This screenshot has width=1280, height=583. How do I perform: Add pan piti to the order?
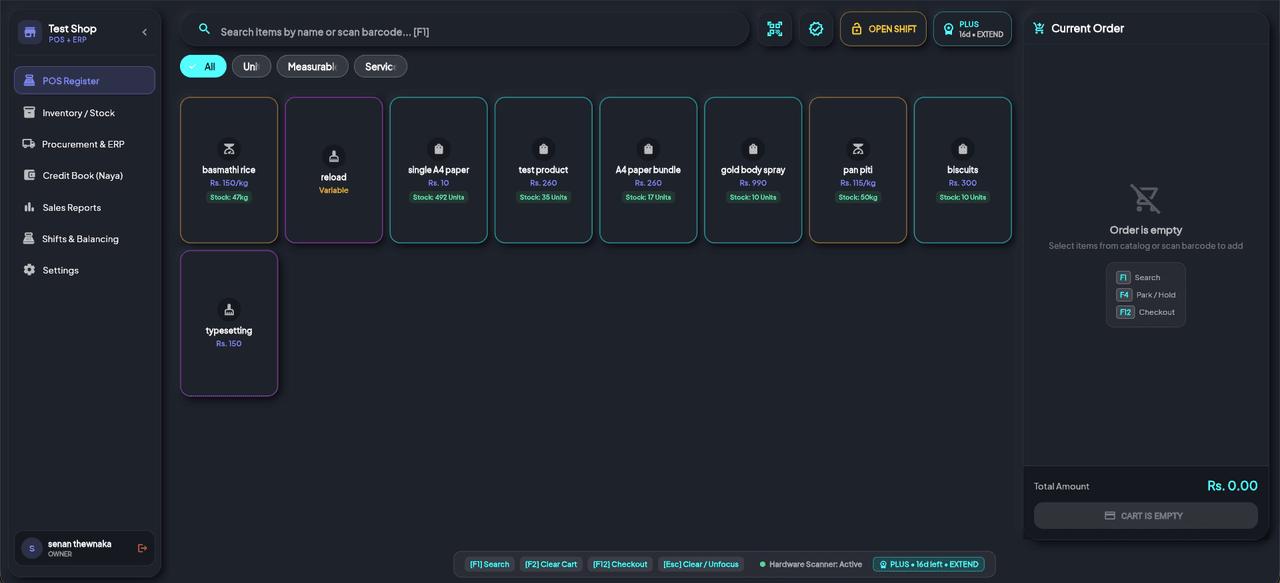pos(858,170)
